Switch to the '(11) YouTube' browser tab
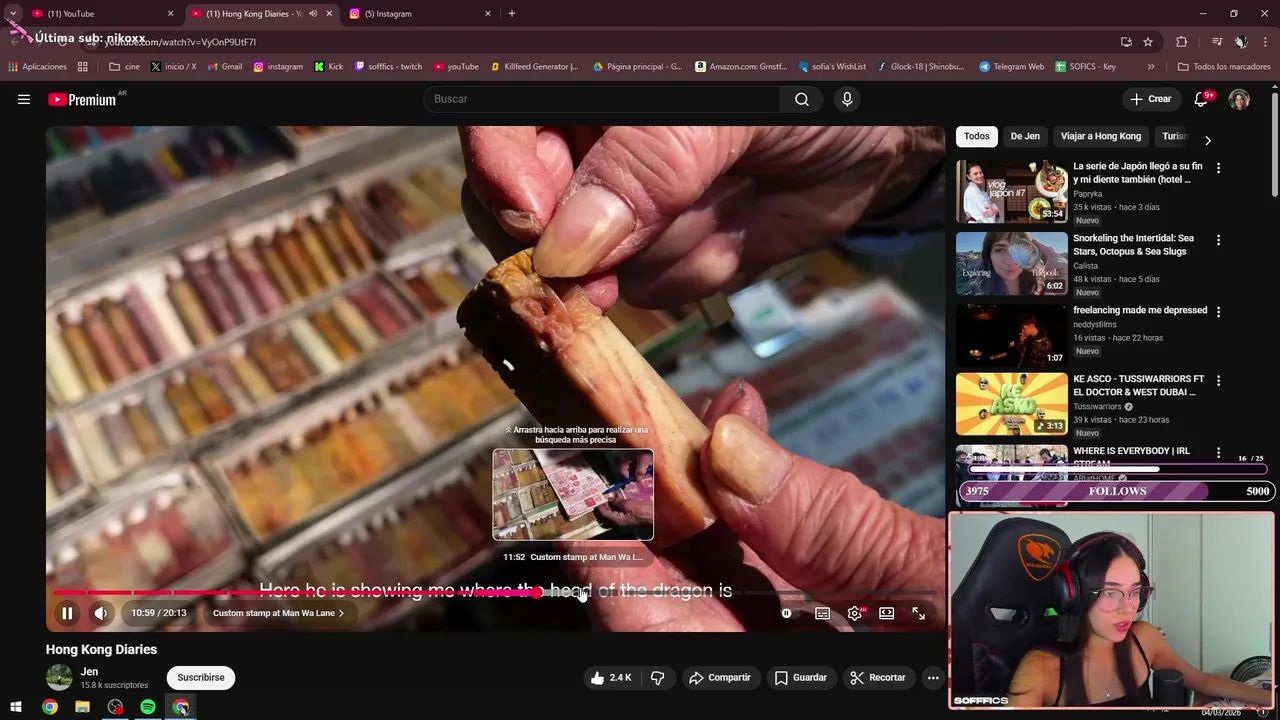Image resolution: width=1280 pixels, height=720 pixels. click(x=102, y=14)
